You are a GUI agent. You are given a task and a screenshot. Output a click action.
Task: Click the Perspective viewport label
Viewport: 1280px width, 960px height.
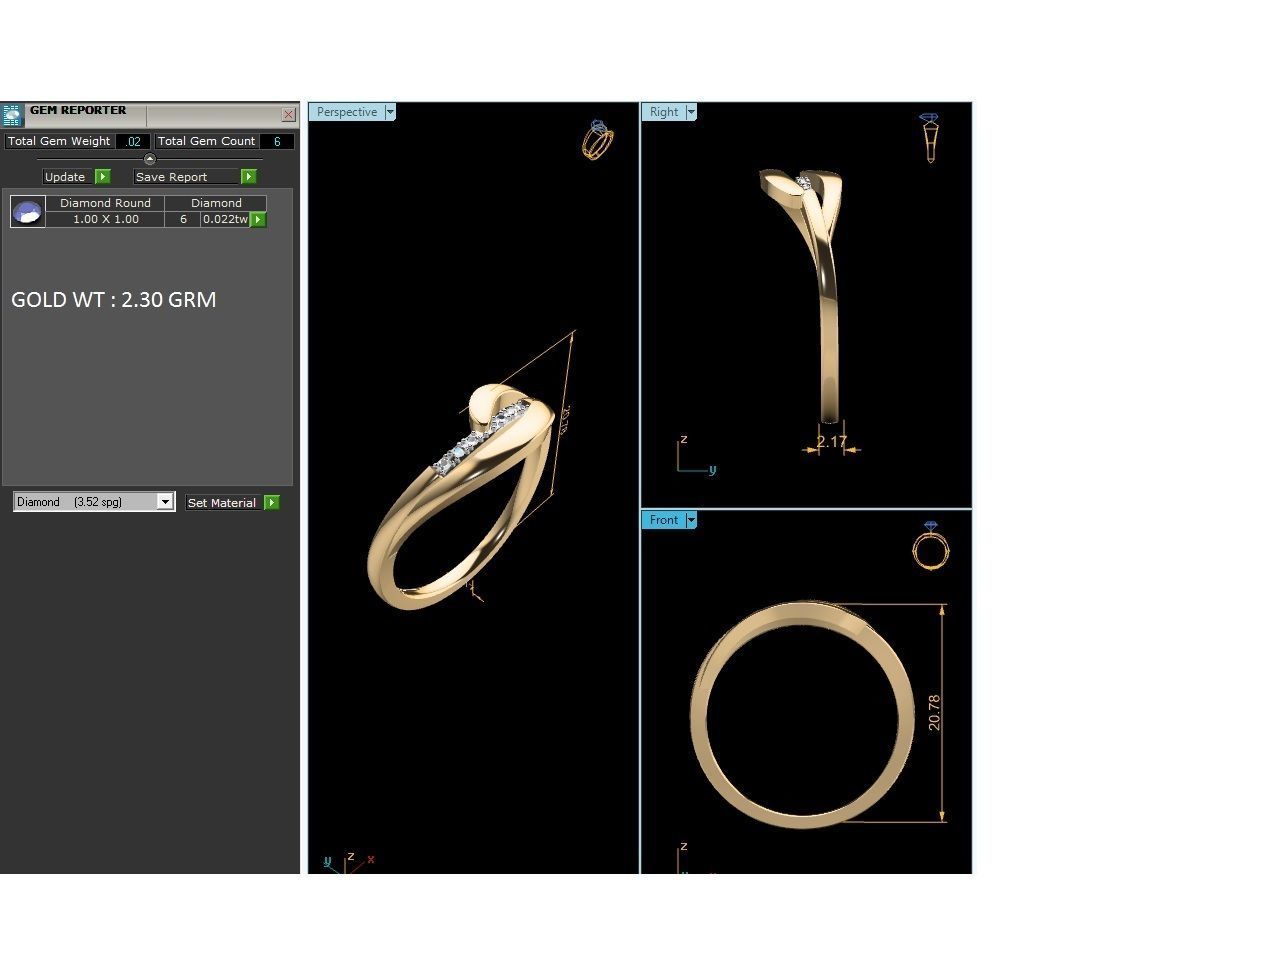(x=346, y=112)
